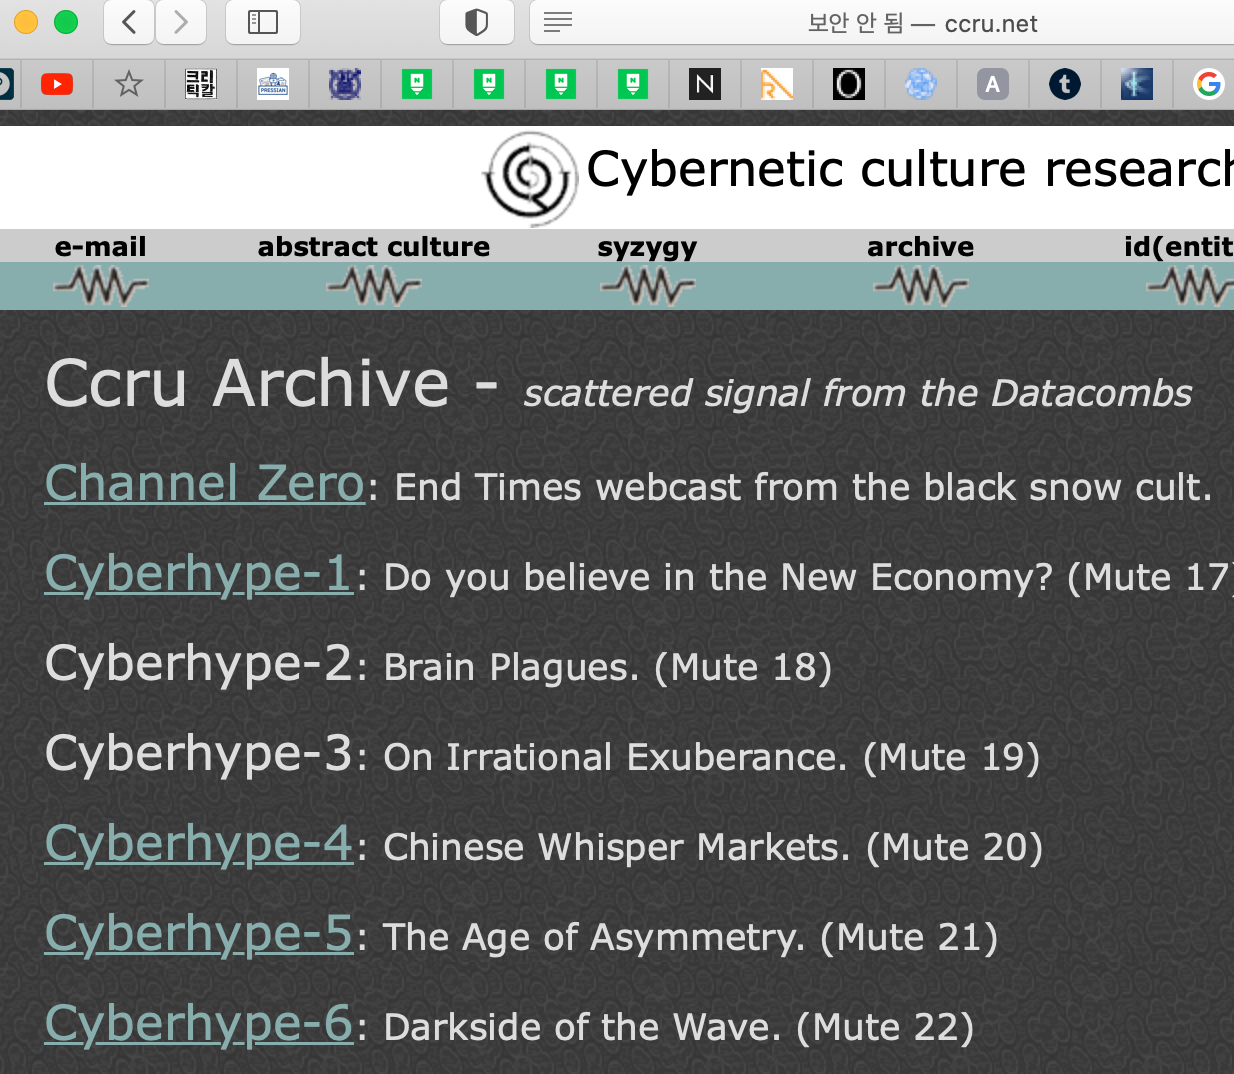The height and width of the screenshot is (1074, 1234).
Task: Open the light blue sphere favorite
Action: (x=921, y=84)
